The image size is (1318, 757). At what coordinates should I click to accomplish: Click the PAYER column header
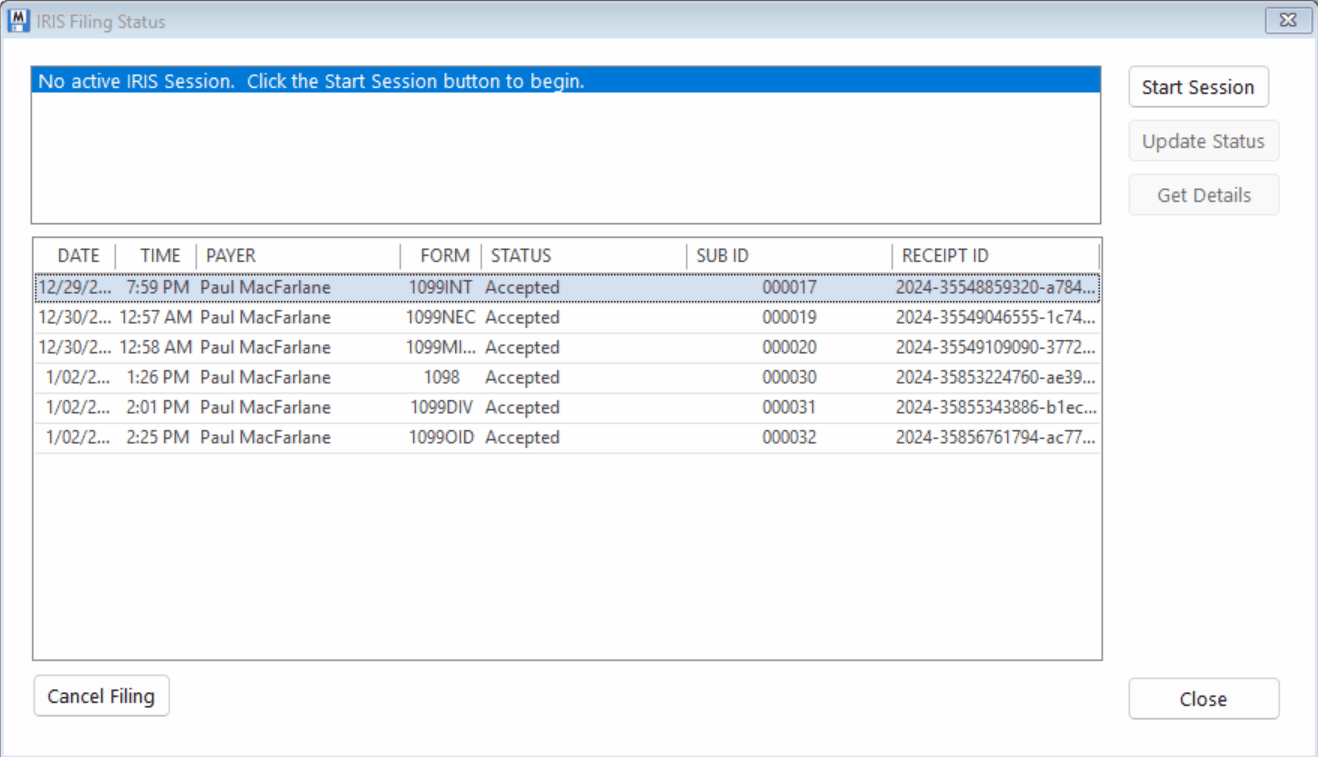[x=298, y=256]
